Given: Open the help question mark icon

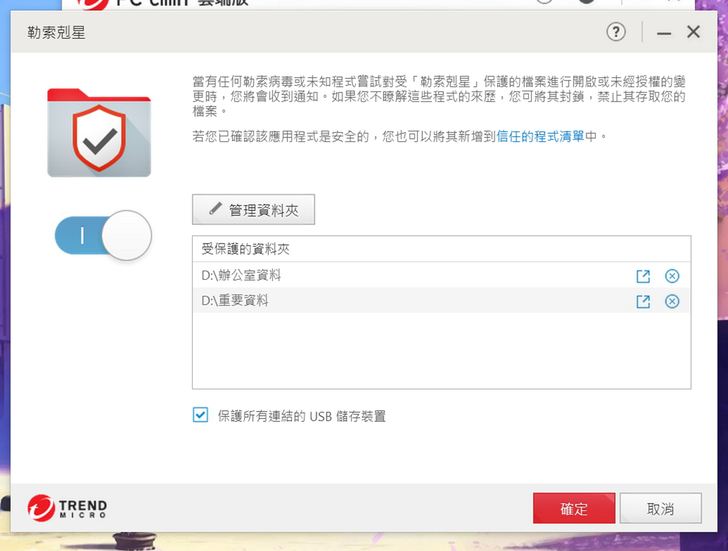Looking at the screenshot, I should 616,32.
